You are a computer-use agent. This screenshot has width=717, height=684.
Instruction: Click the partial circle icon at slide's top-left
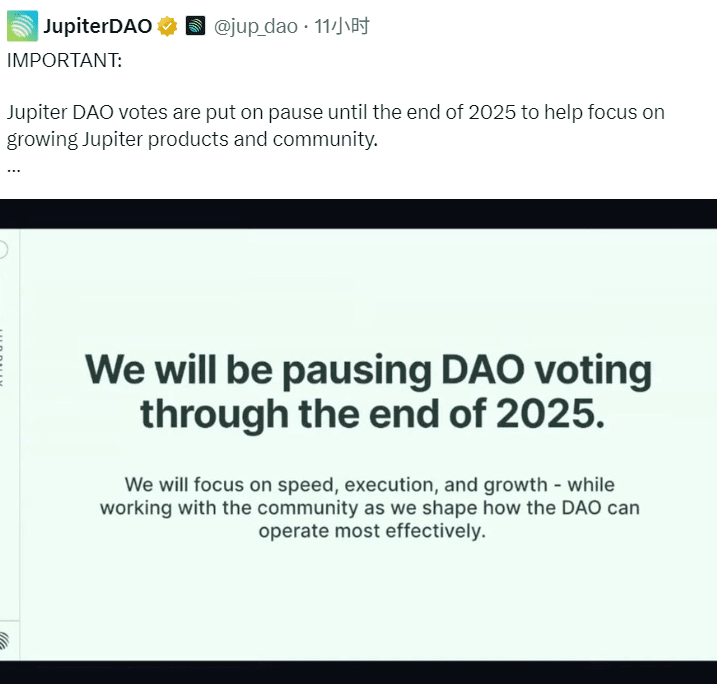click(3, 250)
